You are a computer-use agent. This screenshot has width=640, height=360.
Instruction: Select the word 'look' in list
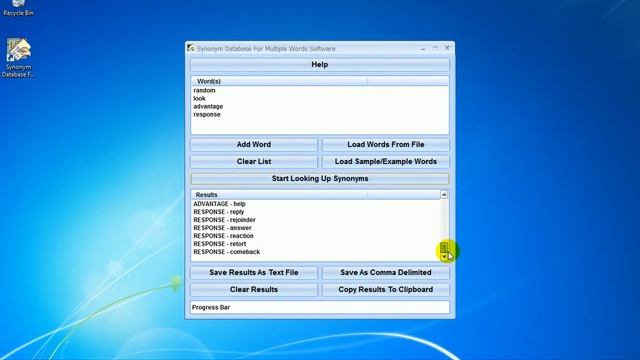click(x=199, y=98)
